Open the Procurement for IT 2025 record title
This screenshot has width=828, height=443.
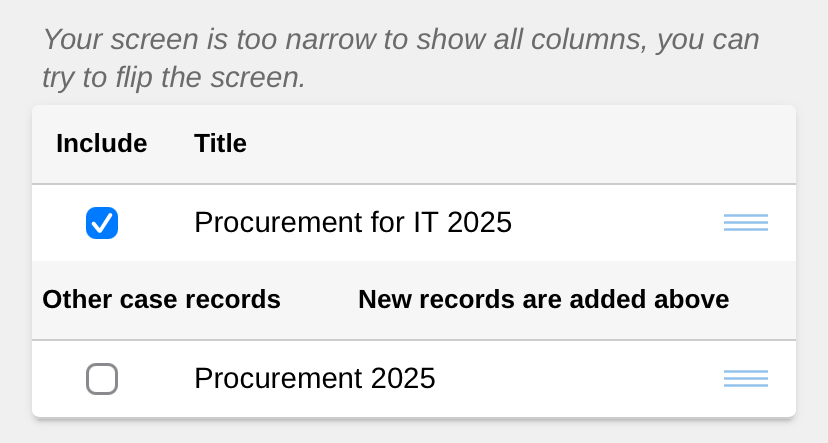click(x=352, y=222)
